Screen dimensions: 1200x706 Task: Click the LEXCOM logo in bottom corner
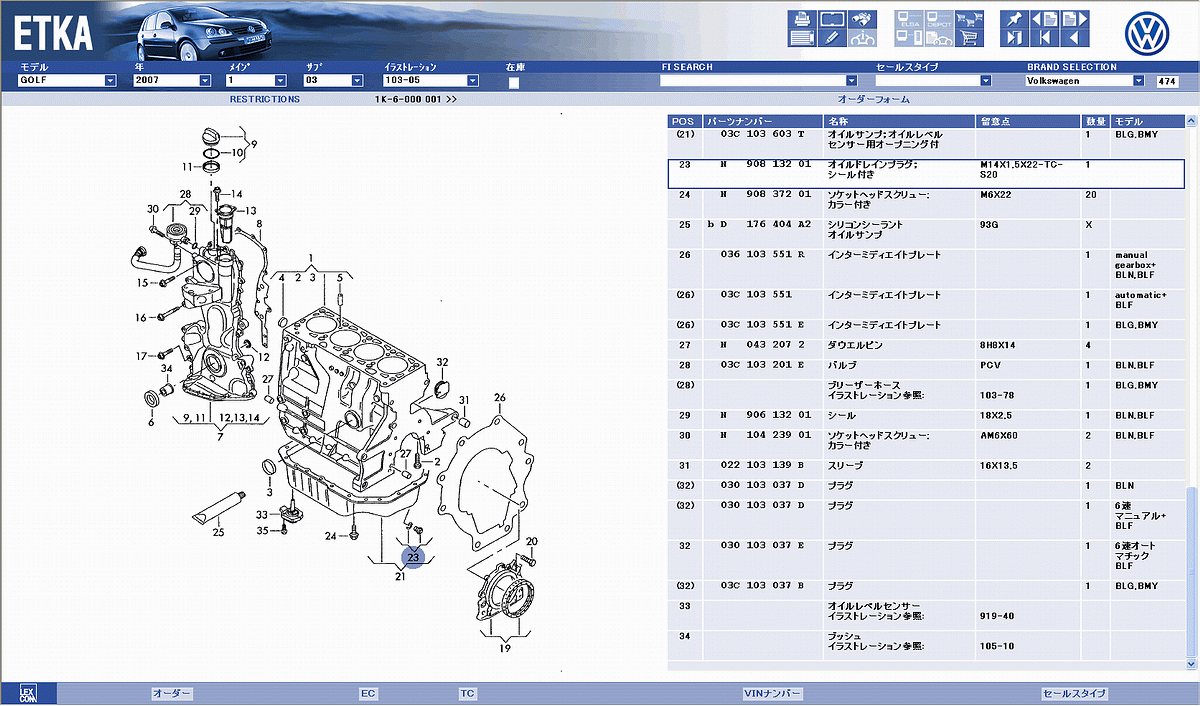27,693
